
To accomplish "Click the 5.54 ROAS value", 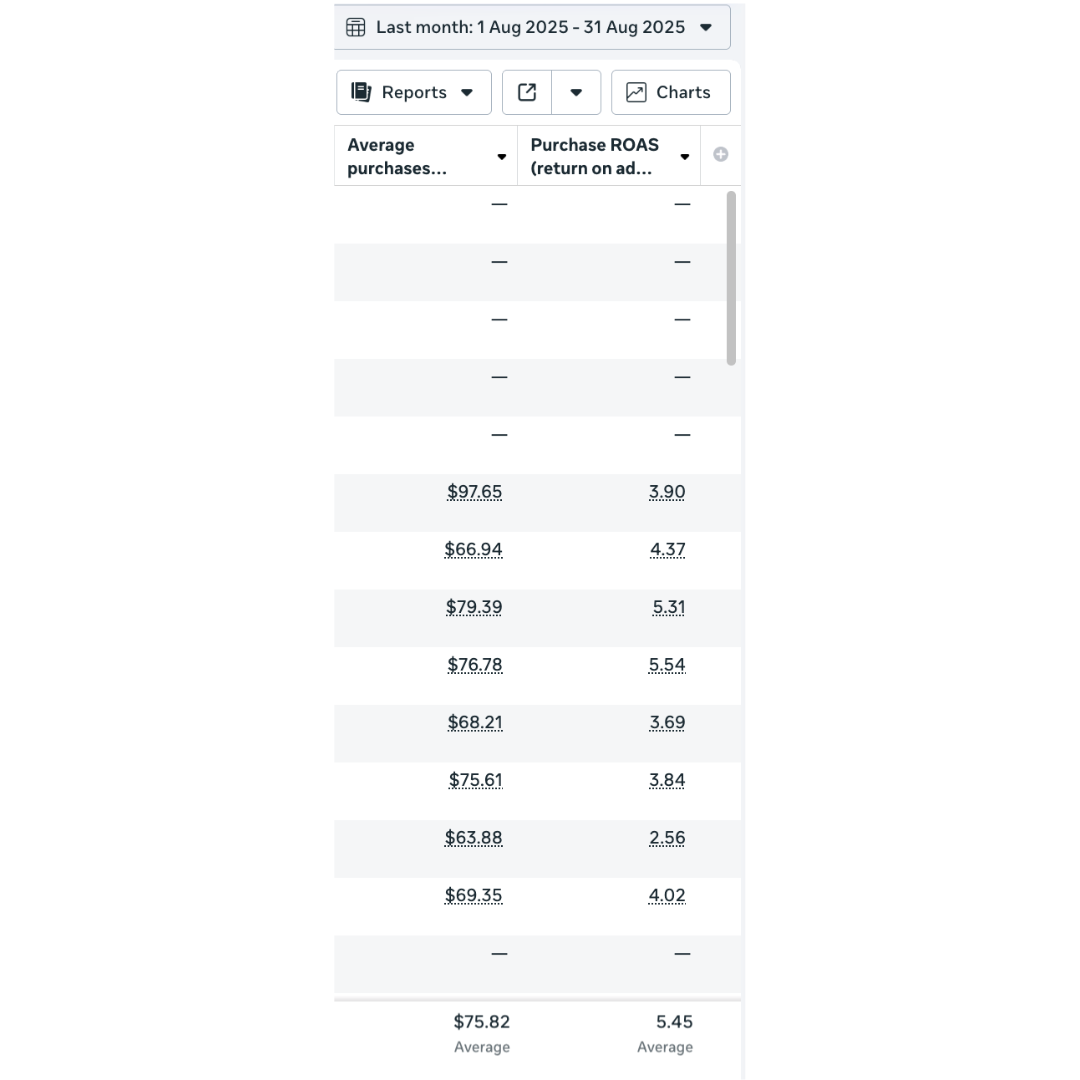I will point(667,665).
